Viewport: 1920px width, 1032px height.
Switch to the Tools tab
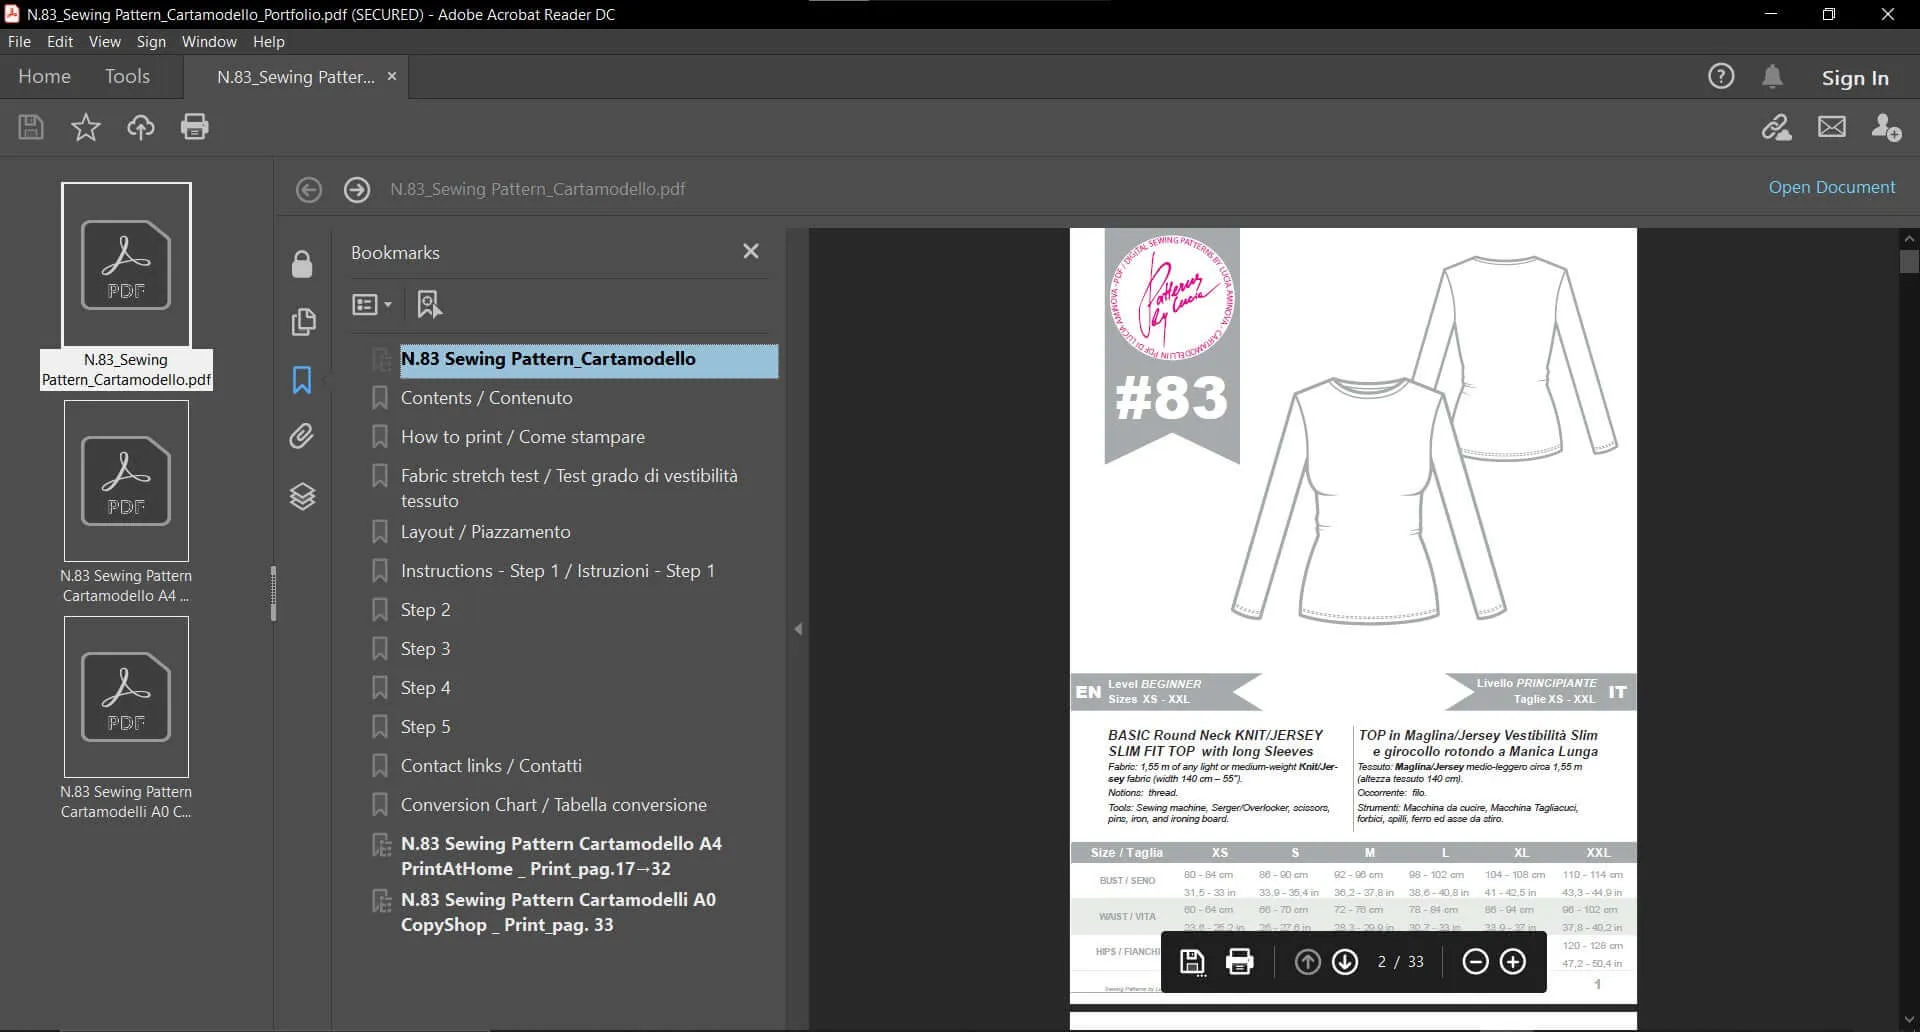click(x=127, y=77)
